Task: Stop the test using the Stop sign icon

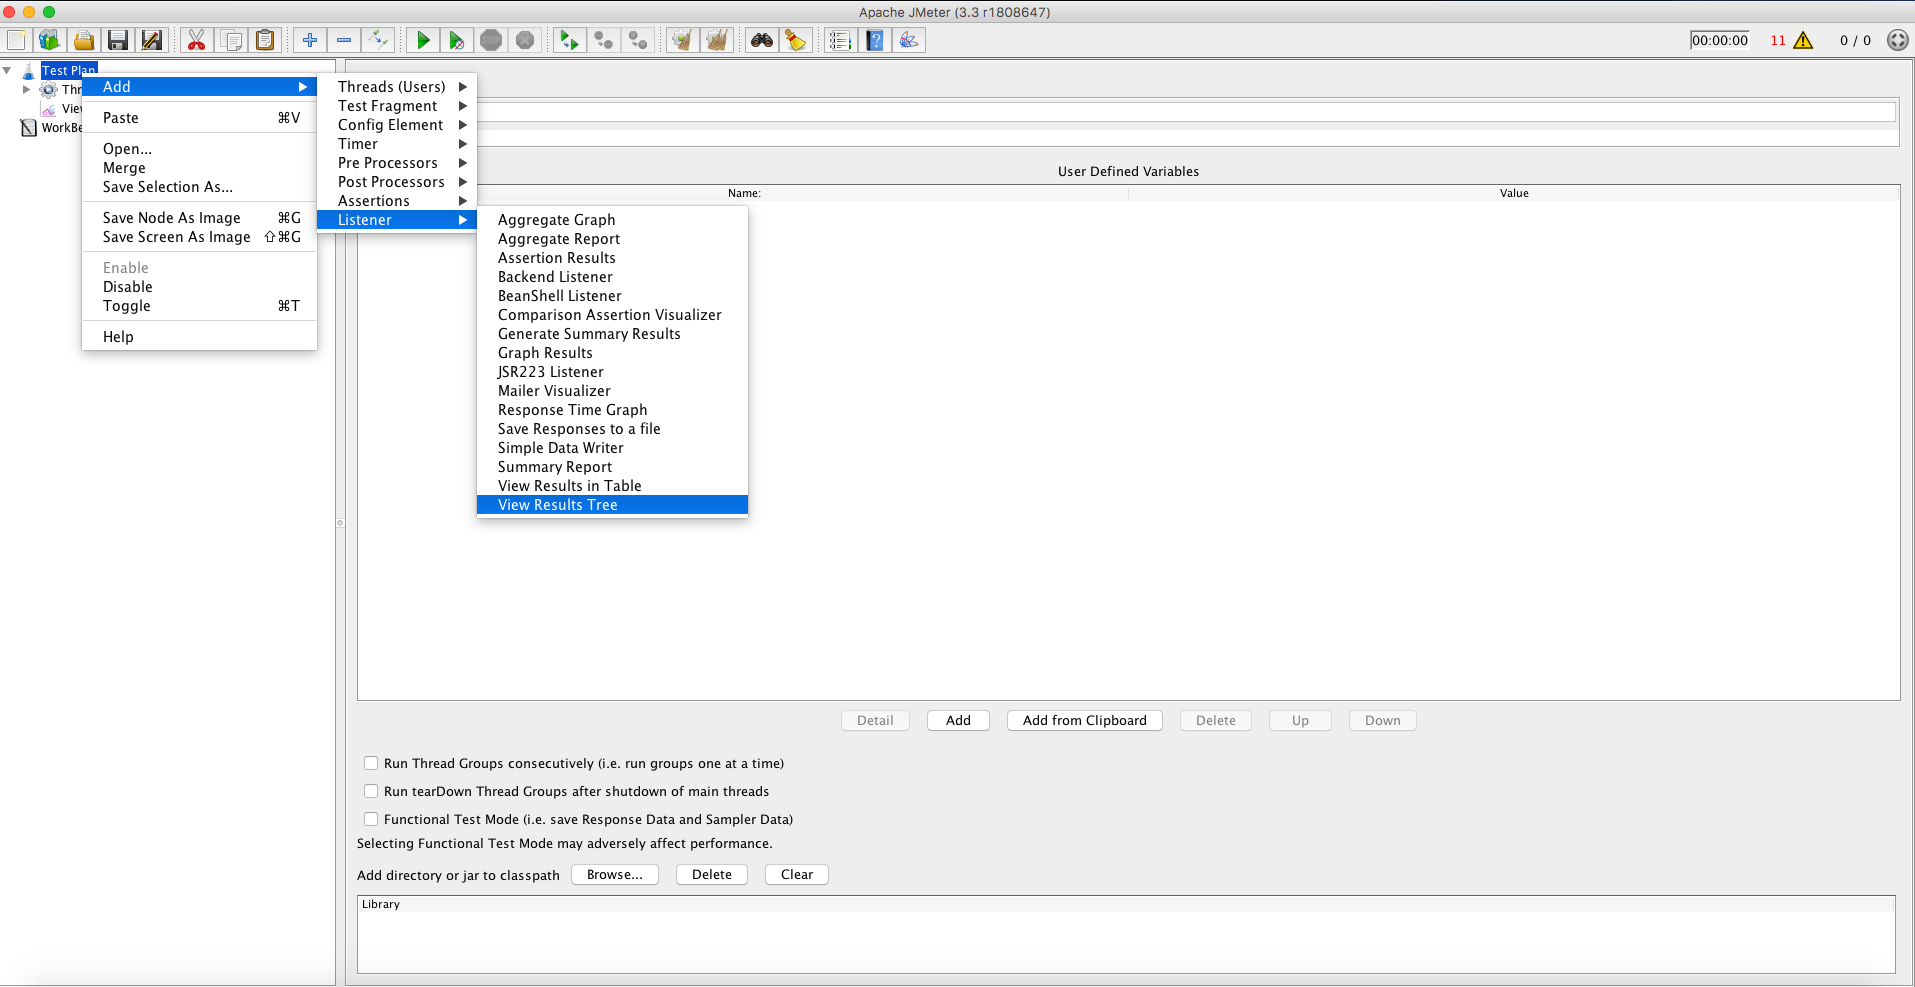Action: coord(491,40)
